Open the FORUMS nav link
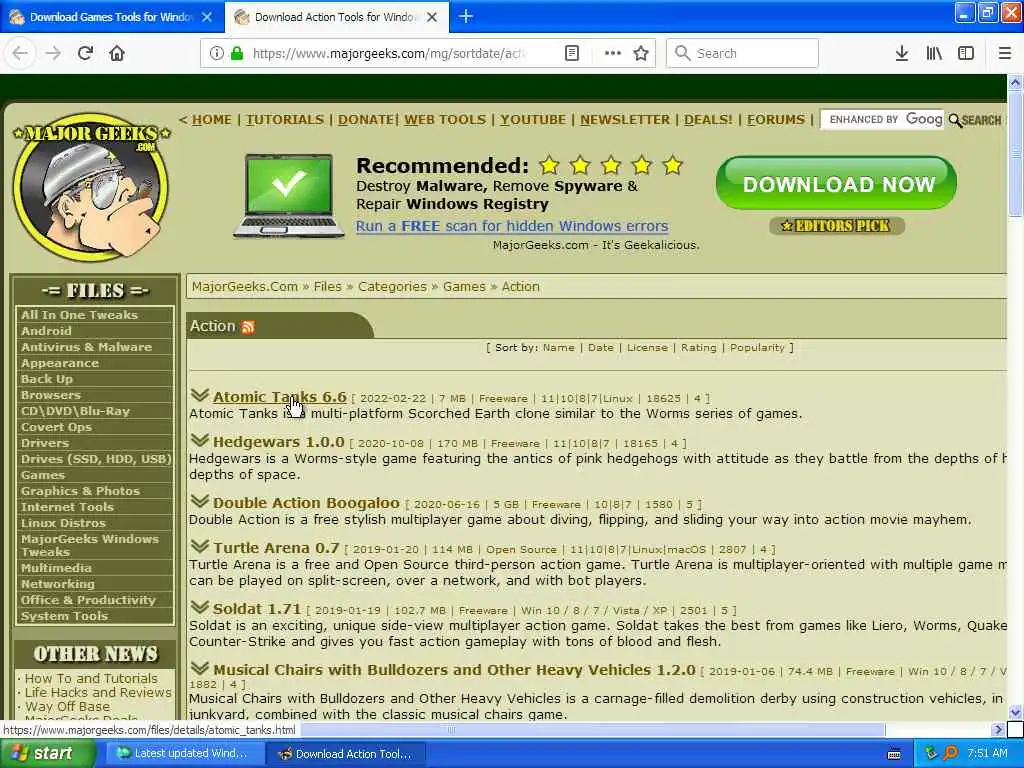This screenshot has width=1024, height=768. pyautogui.click(x=776, y=120)
